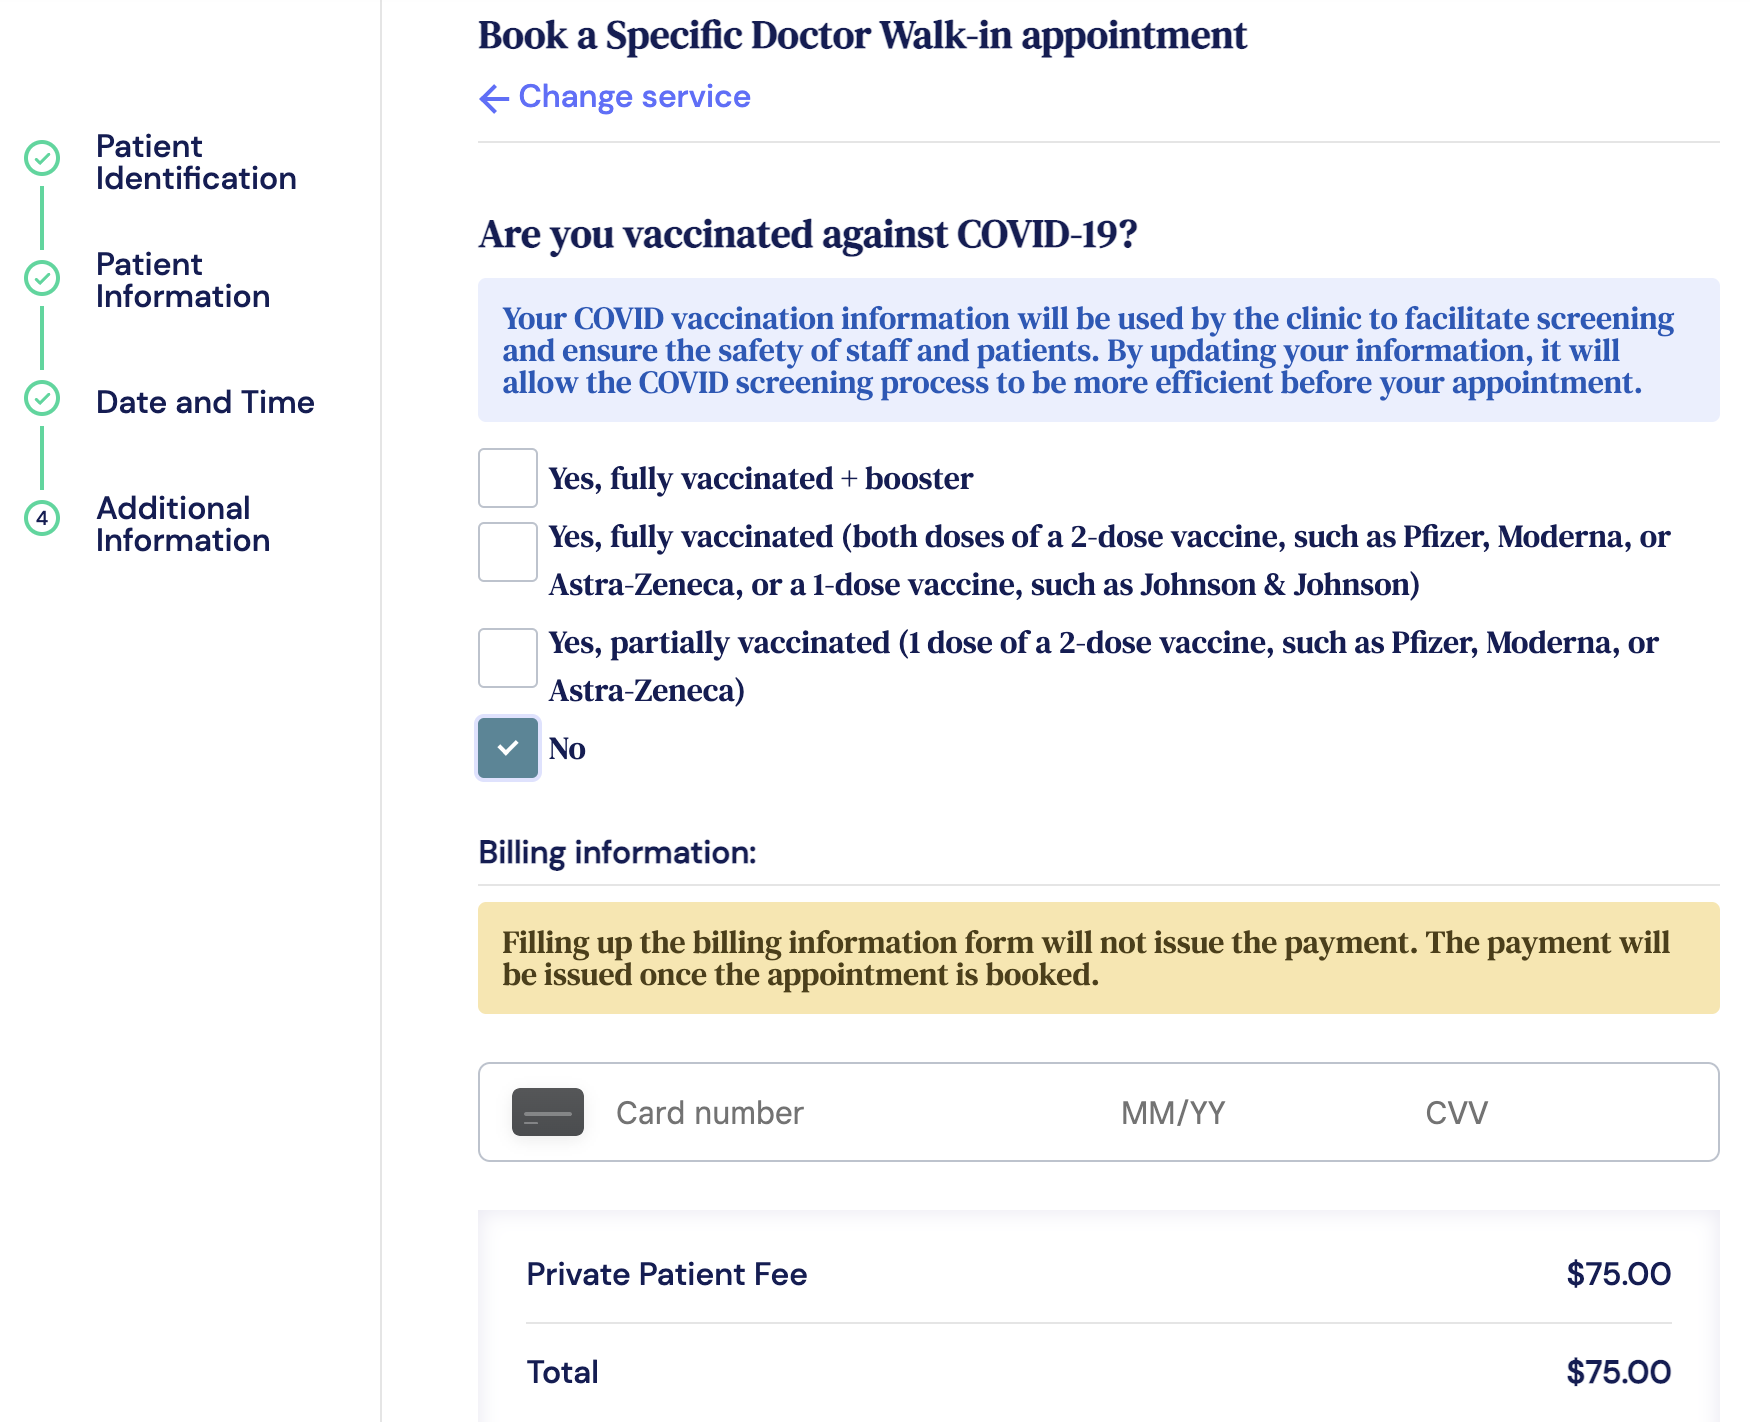Check 'Yes, fully vaccinated + booster' box

coord(508,478)
